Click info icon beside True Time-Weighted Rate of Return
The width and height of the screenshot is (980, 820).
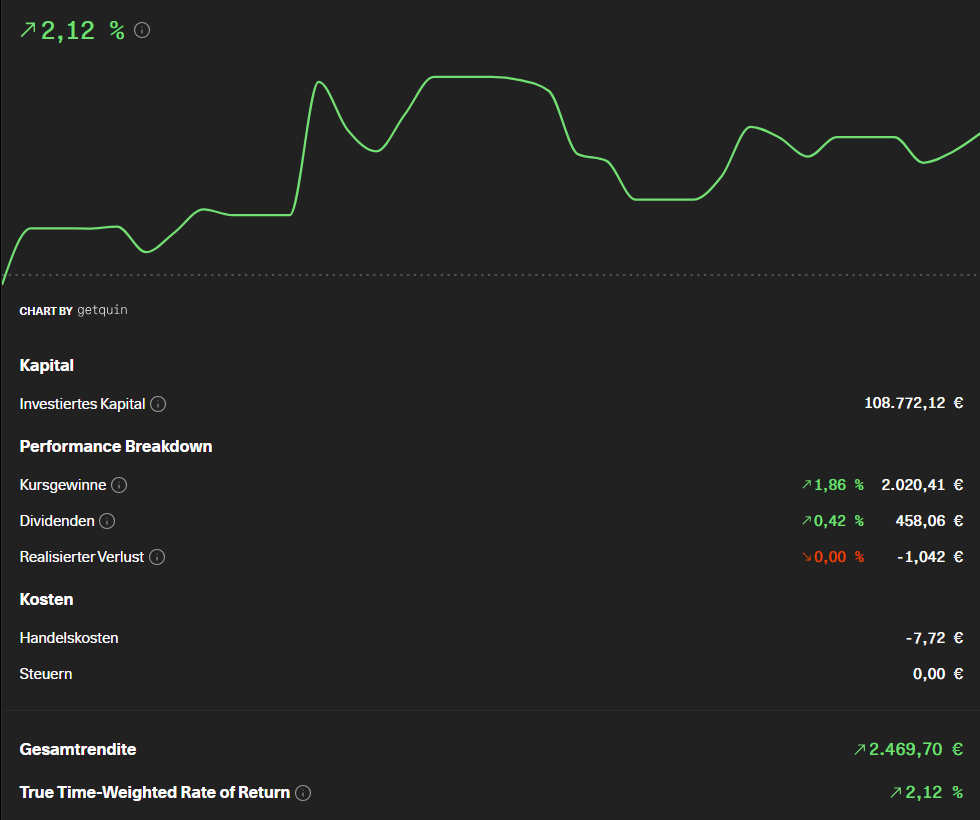(x=302, y=793)
